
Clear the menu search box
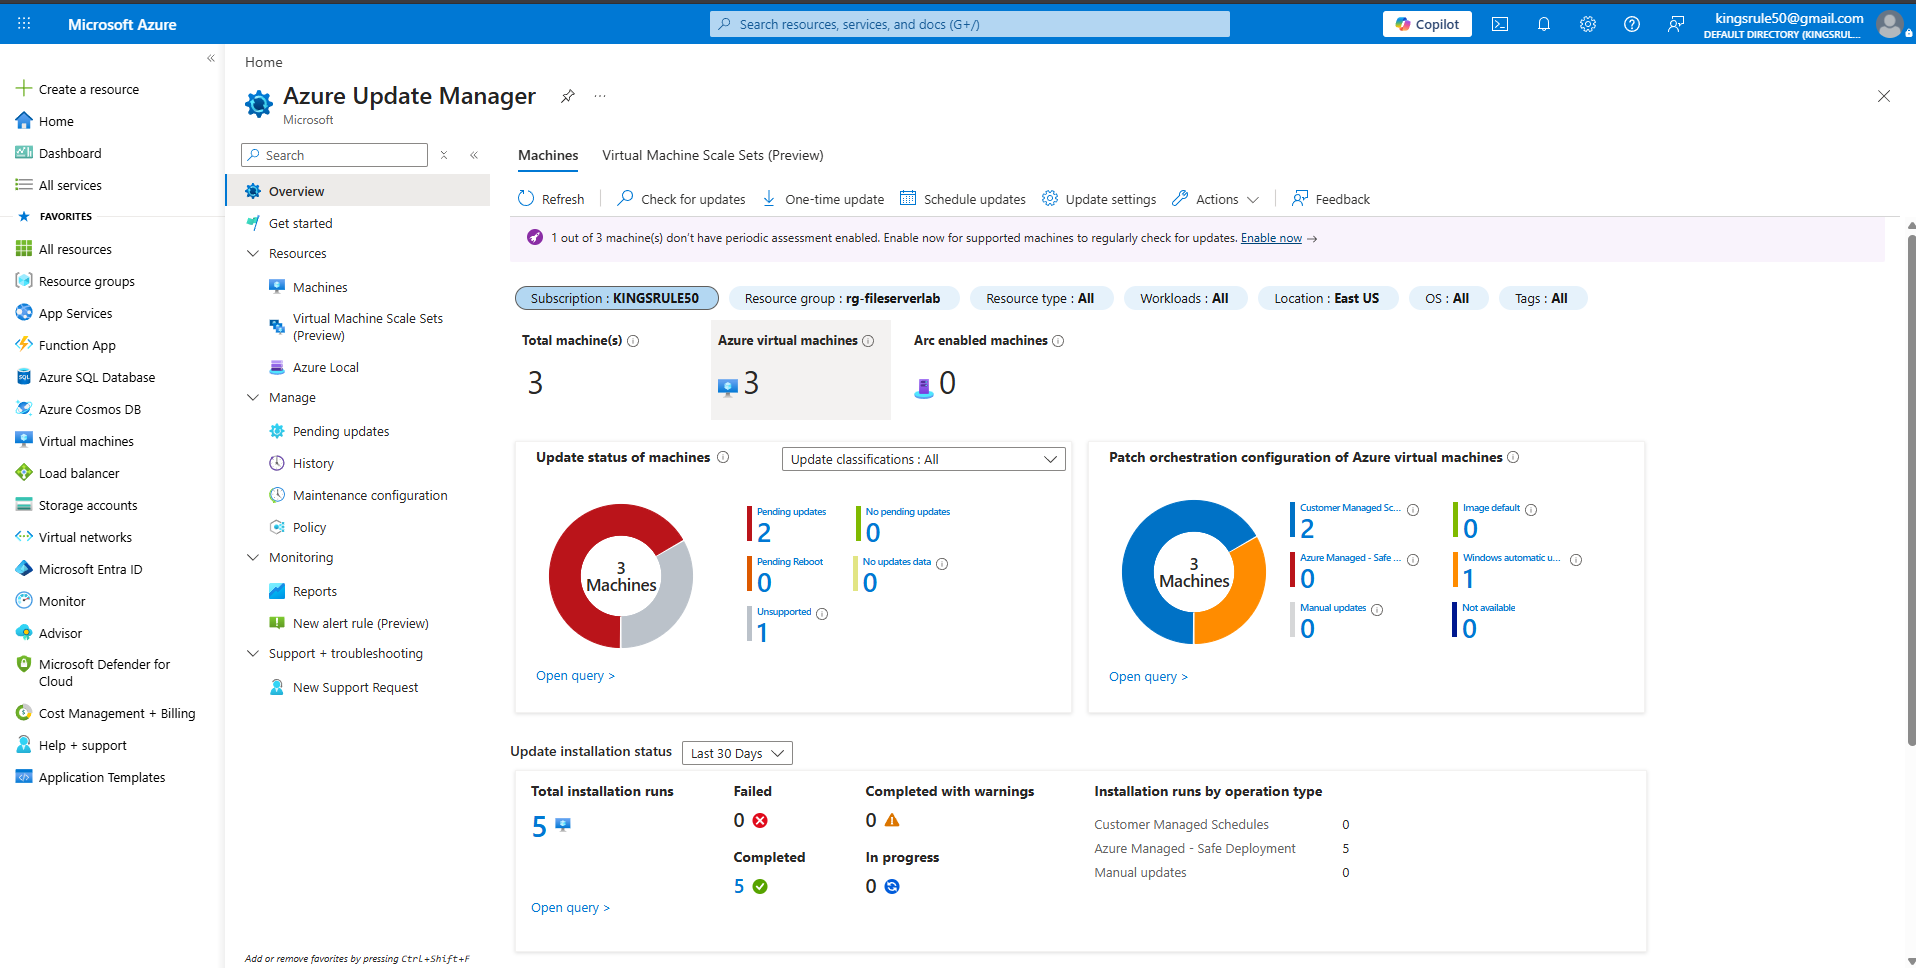click(x=444, y=155)
